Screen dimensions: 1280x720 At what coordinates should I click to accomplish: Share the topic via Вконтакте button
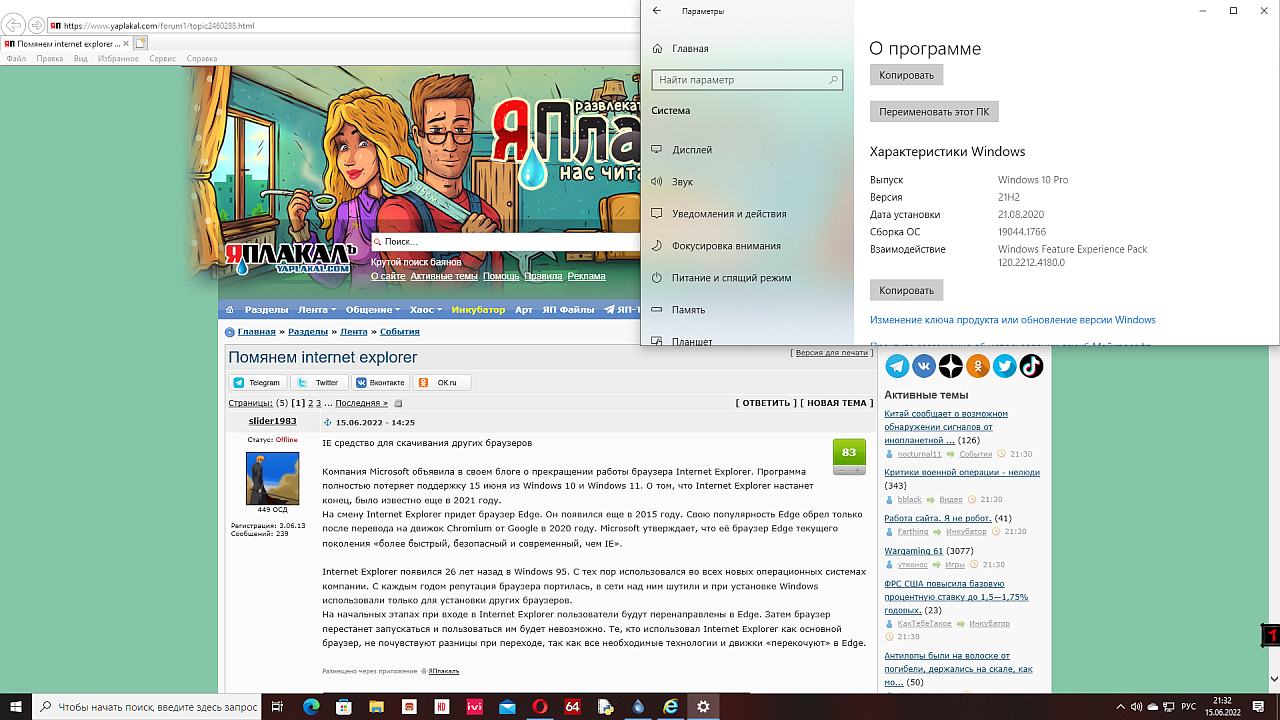coord(380,382)
